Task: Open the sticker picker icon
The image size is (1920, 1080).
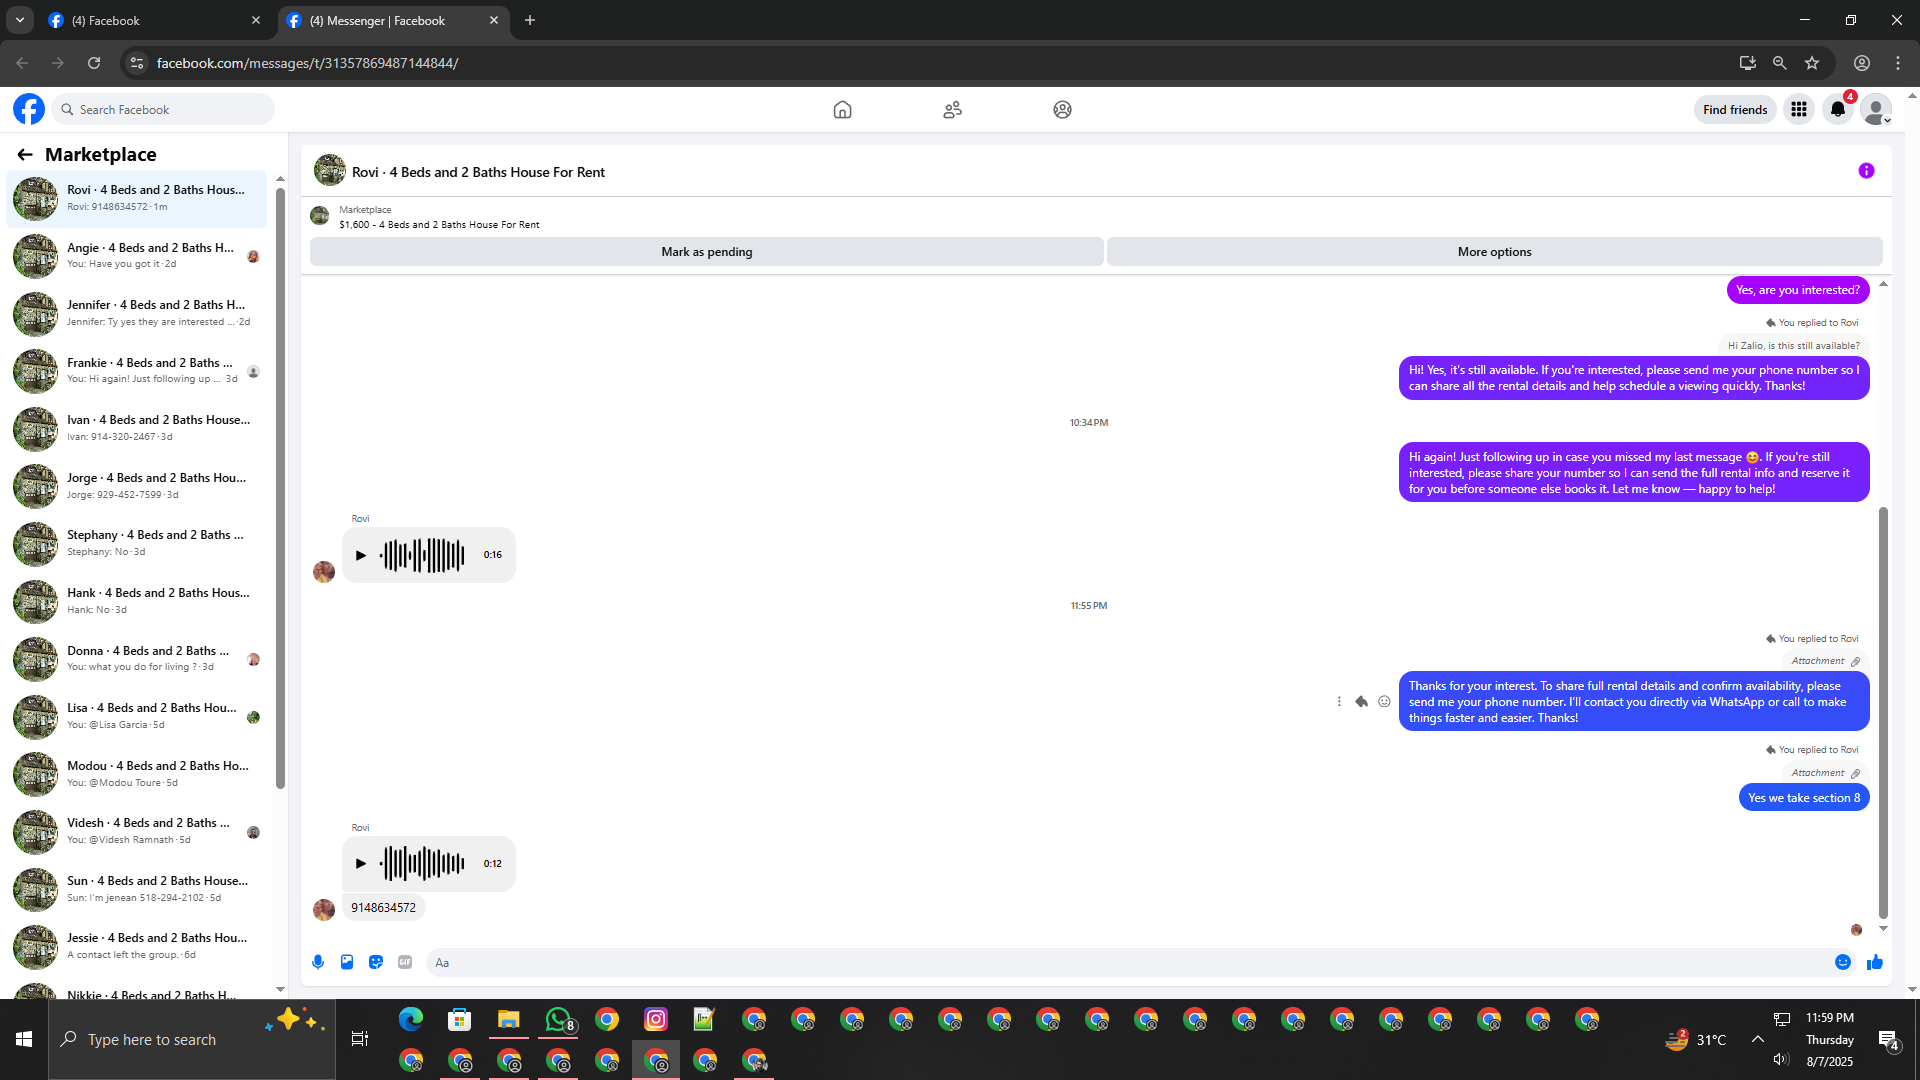Action: (376, 962)
